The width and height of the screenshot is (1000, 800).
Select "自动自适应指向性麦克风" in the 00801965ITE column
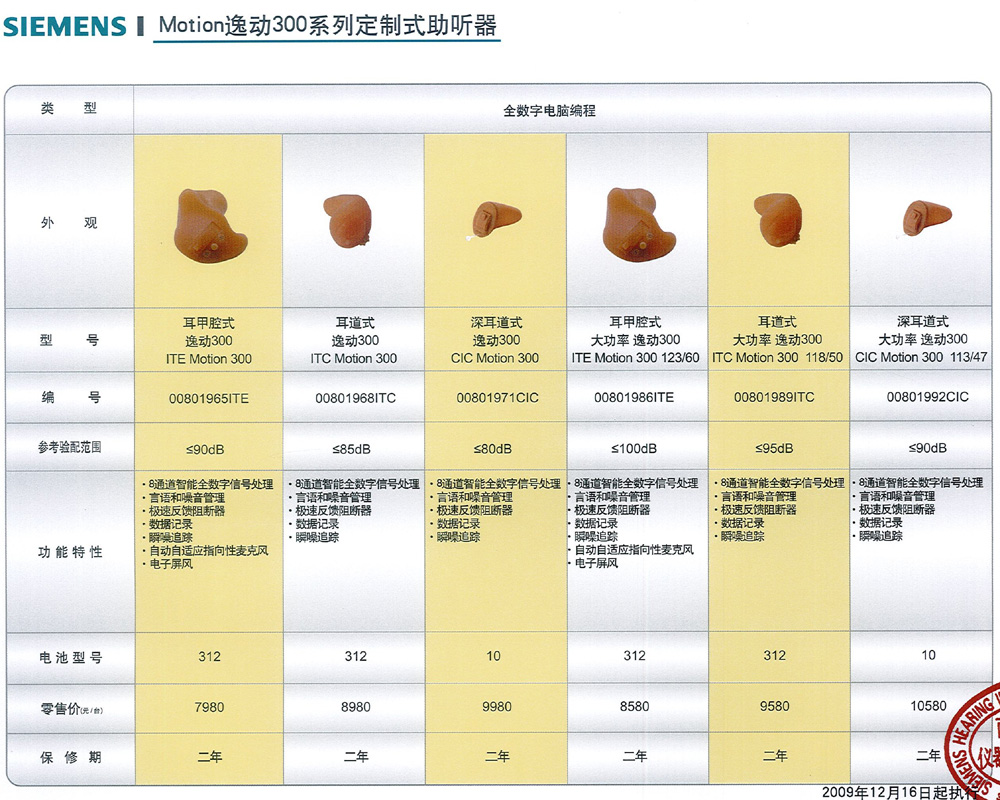click(209, 551)
